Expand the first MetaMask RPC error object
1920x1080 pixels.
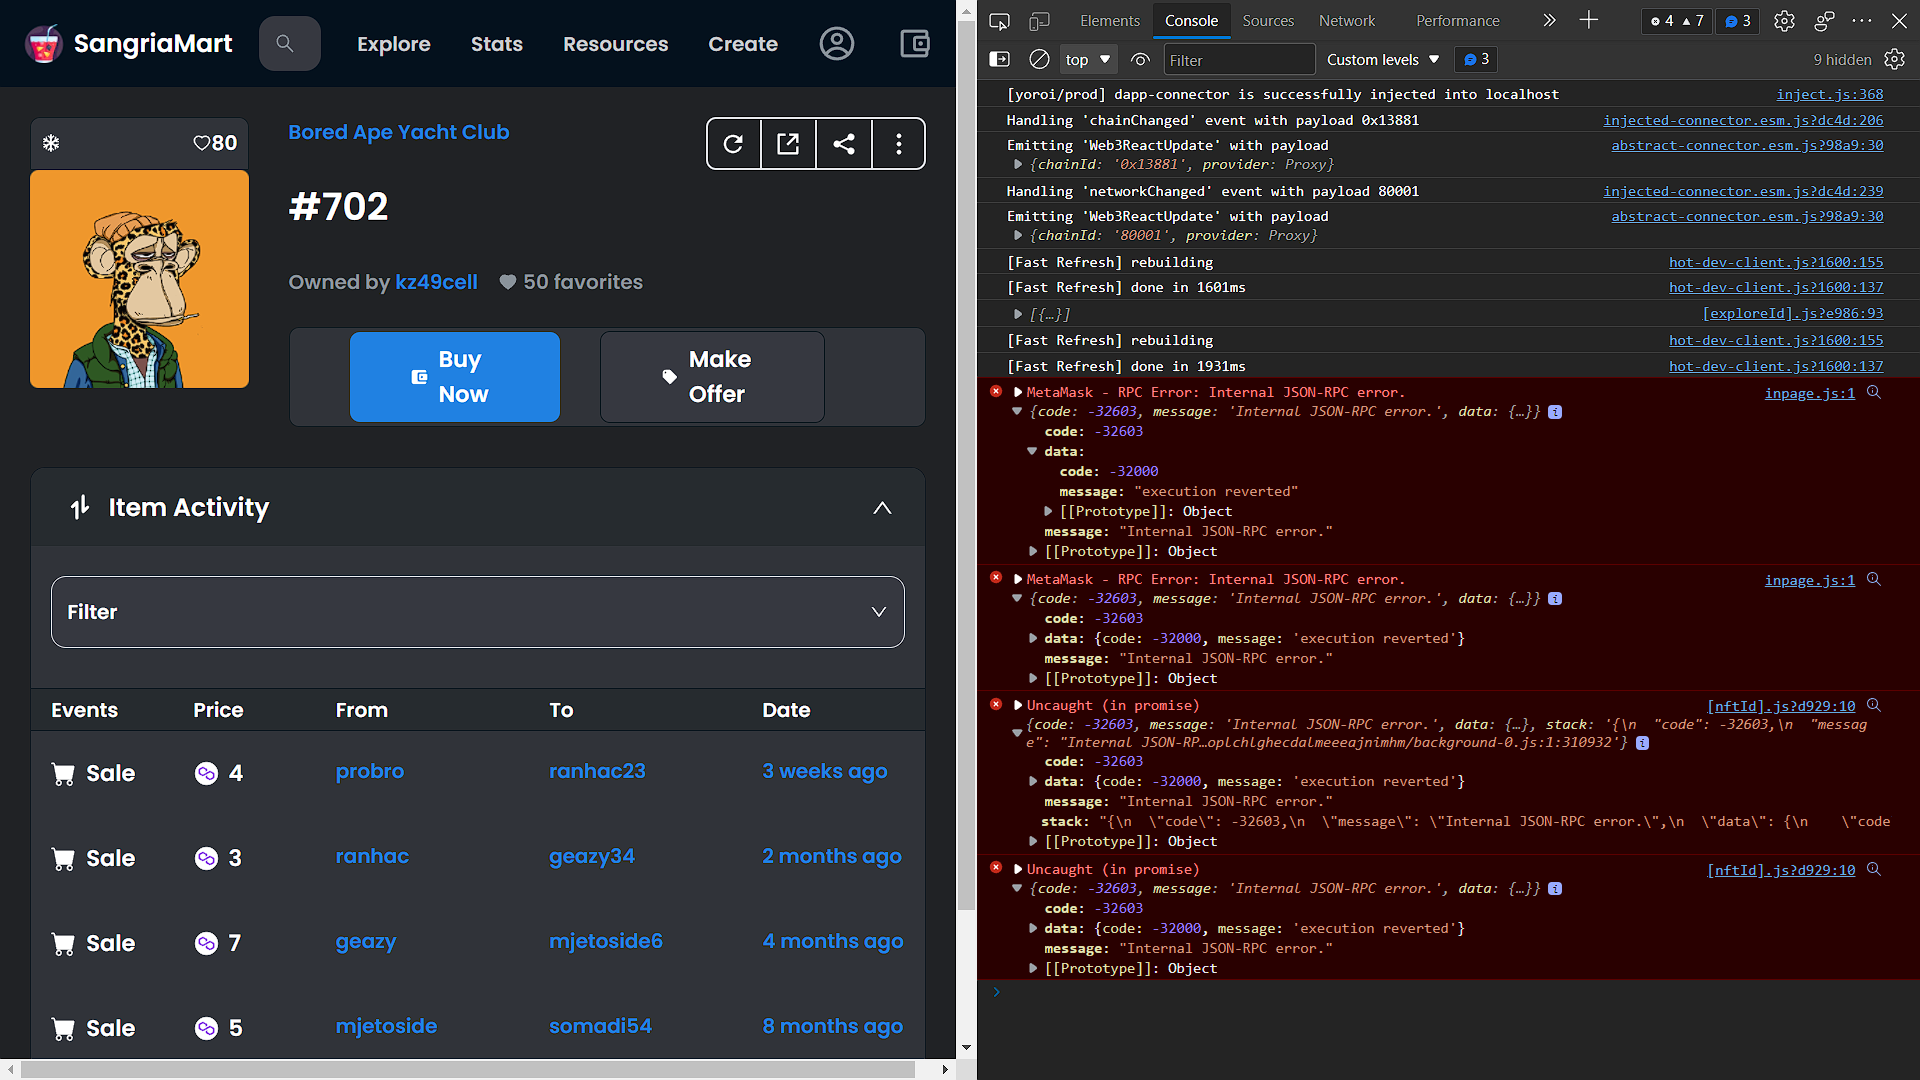click(1017, 392)
